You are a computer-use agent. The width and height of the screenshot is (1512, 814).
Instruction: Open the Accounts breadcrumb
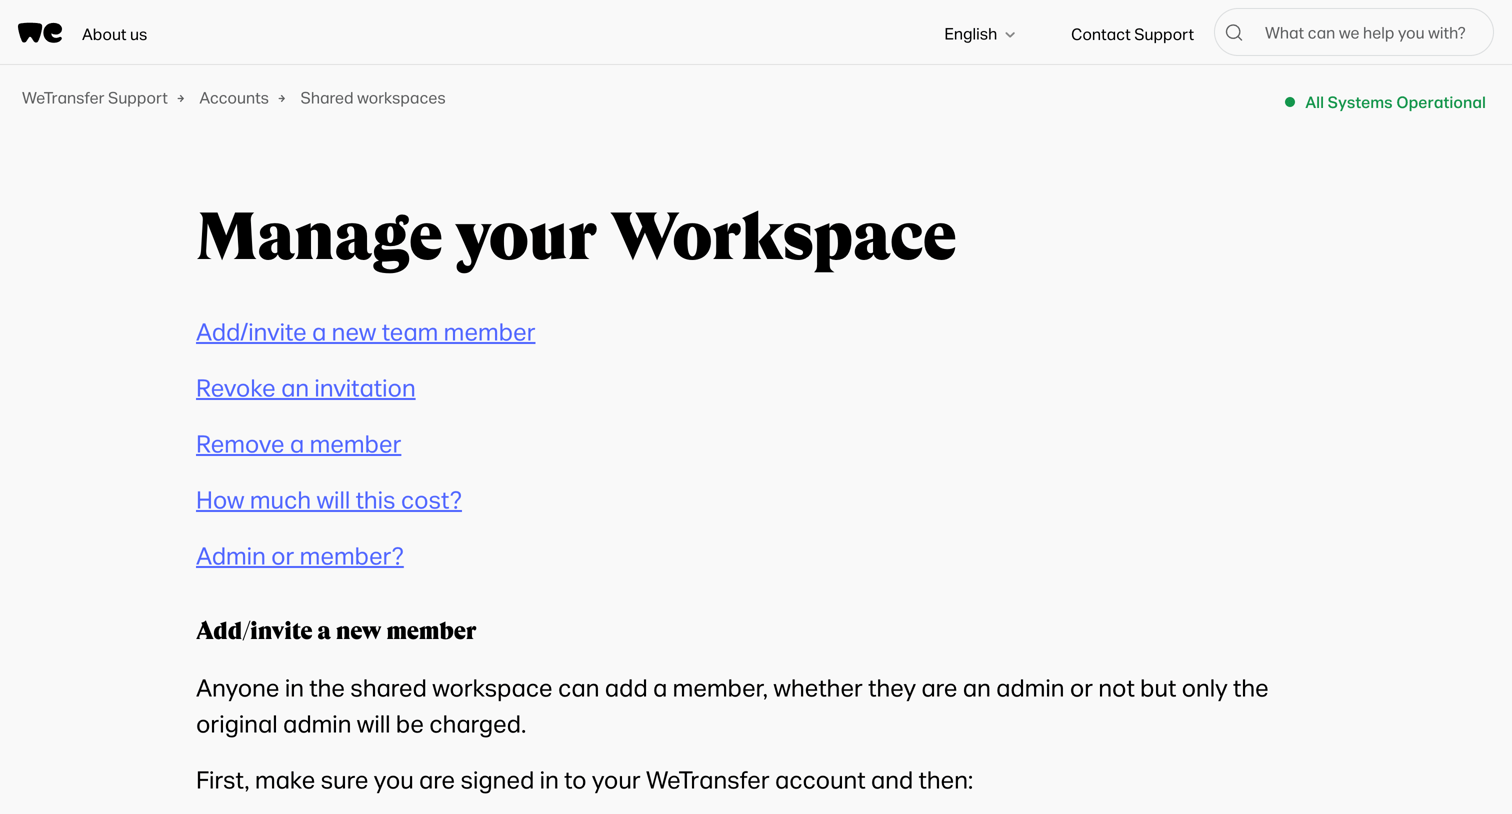(234, 98)
